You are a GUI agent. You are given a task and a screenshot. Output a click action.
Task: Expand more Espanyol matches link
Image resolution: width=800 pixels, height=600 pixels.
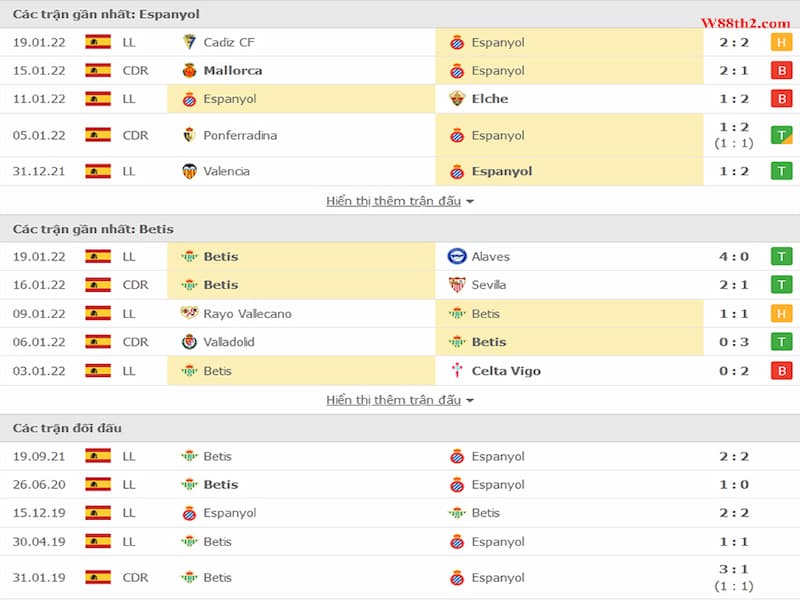click(x=399, y=201)
